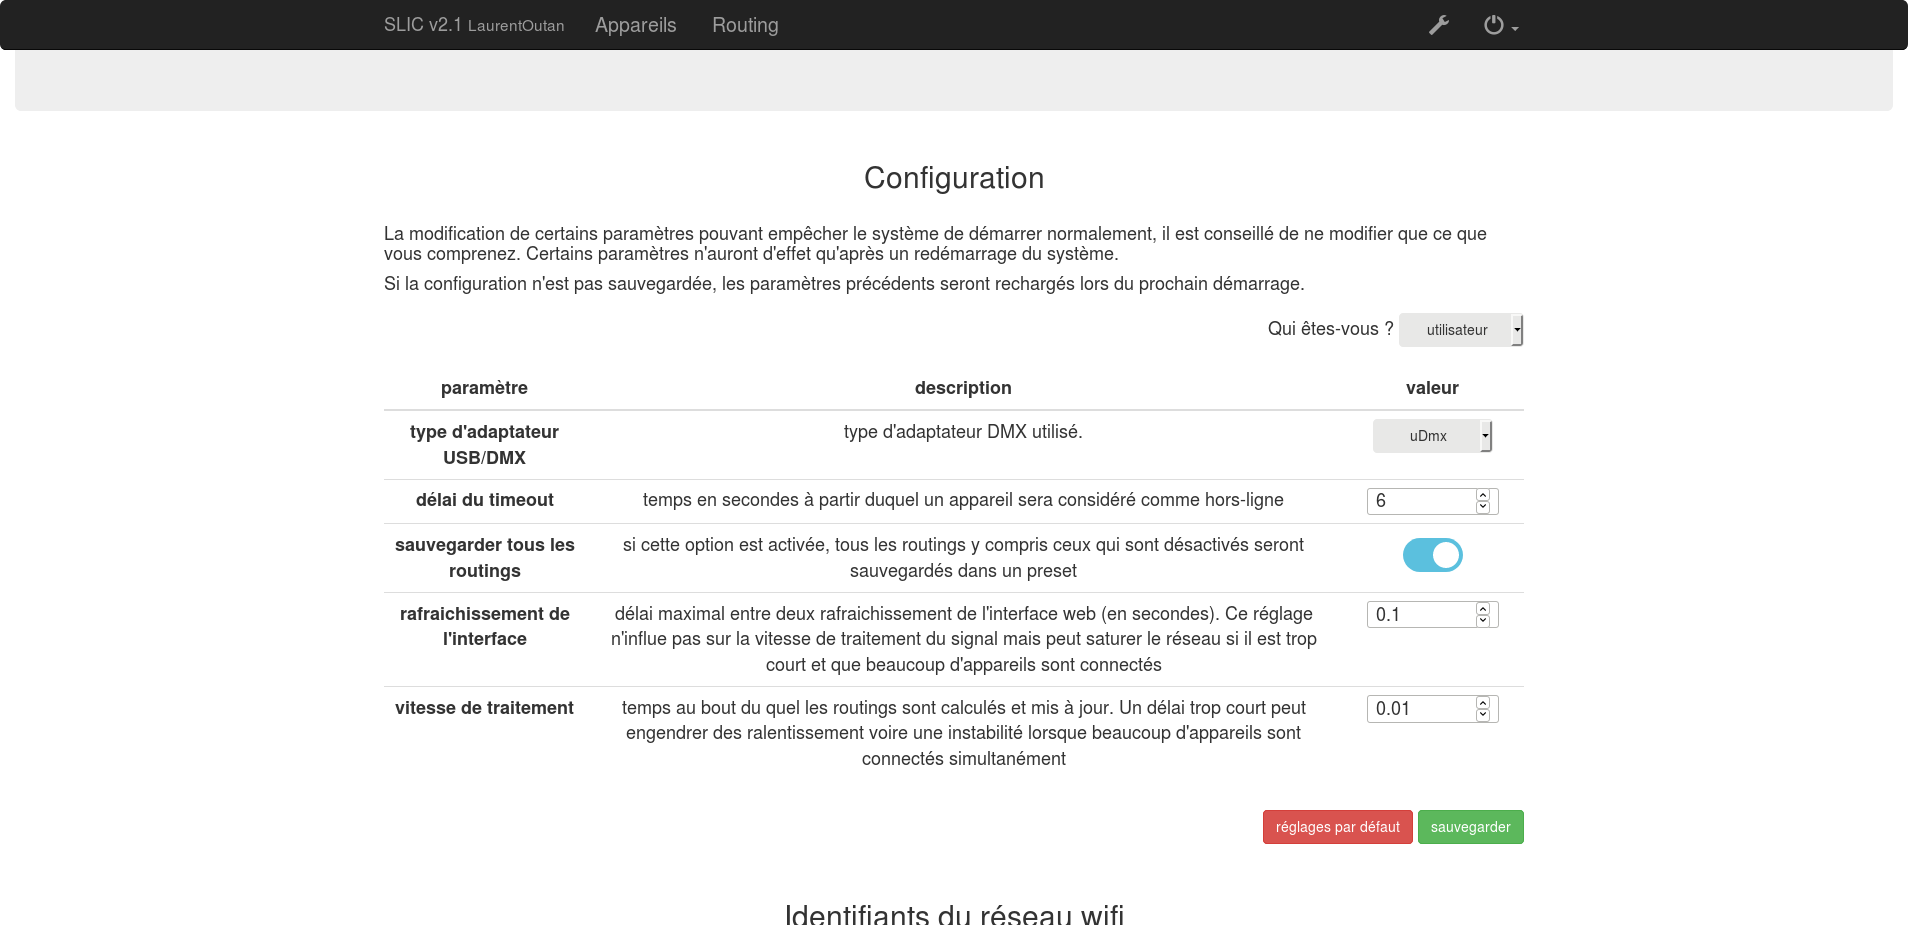Viewport: 1920px width, 925px height.
Task: Increase rafraichissement de l'interface value
Action: pyautogui.click(x=1483, y=609)
